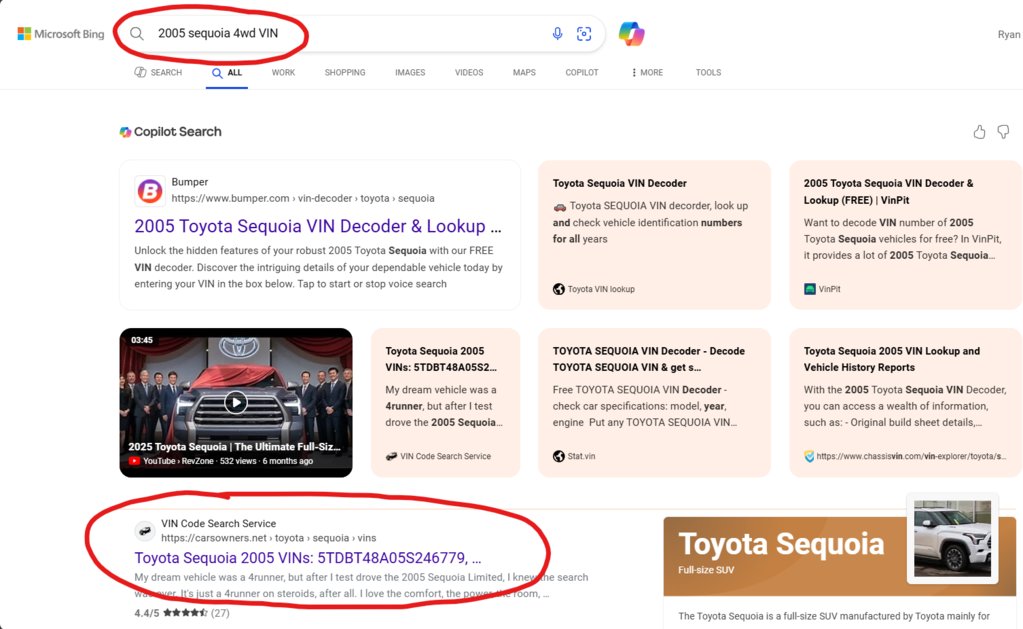Click the VIN Code Search Service site name

(219, 523)
